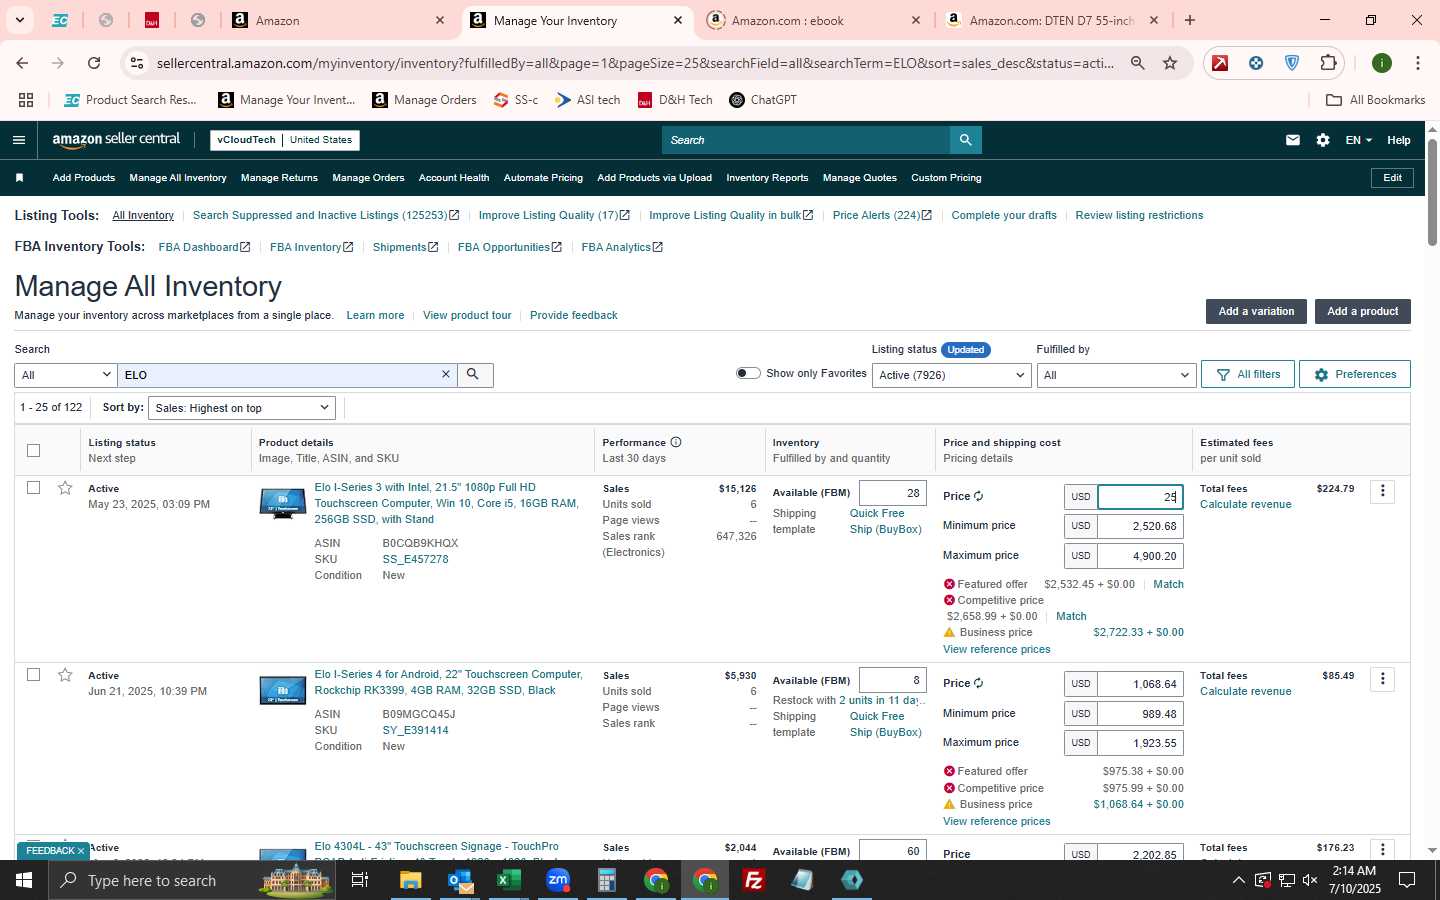This screenshot has height=900, width=1440.
Task: Click the Add a product button
Action: pos(1362,311)
